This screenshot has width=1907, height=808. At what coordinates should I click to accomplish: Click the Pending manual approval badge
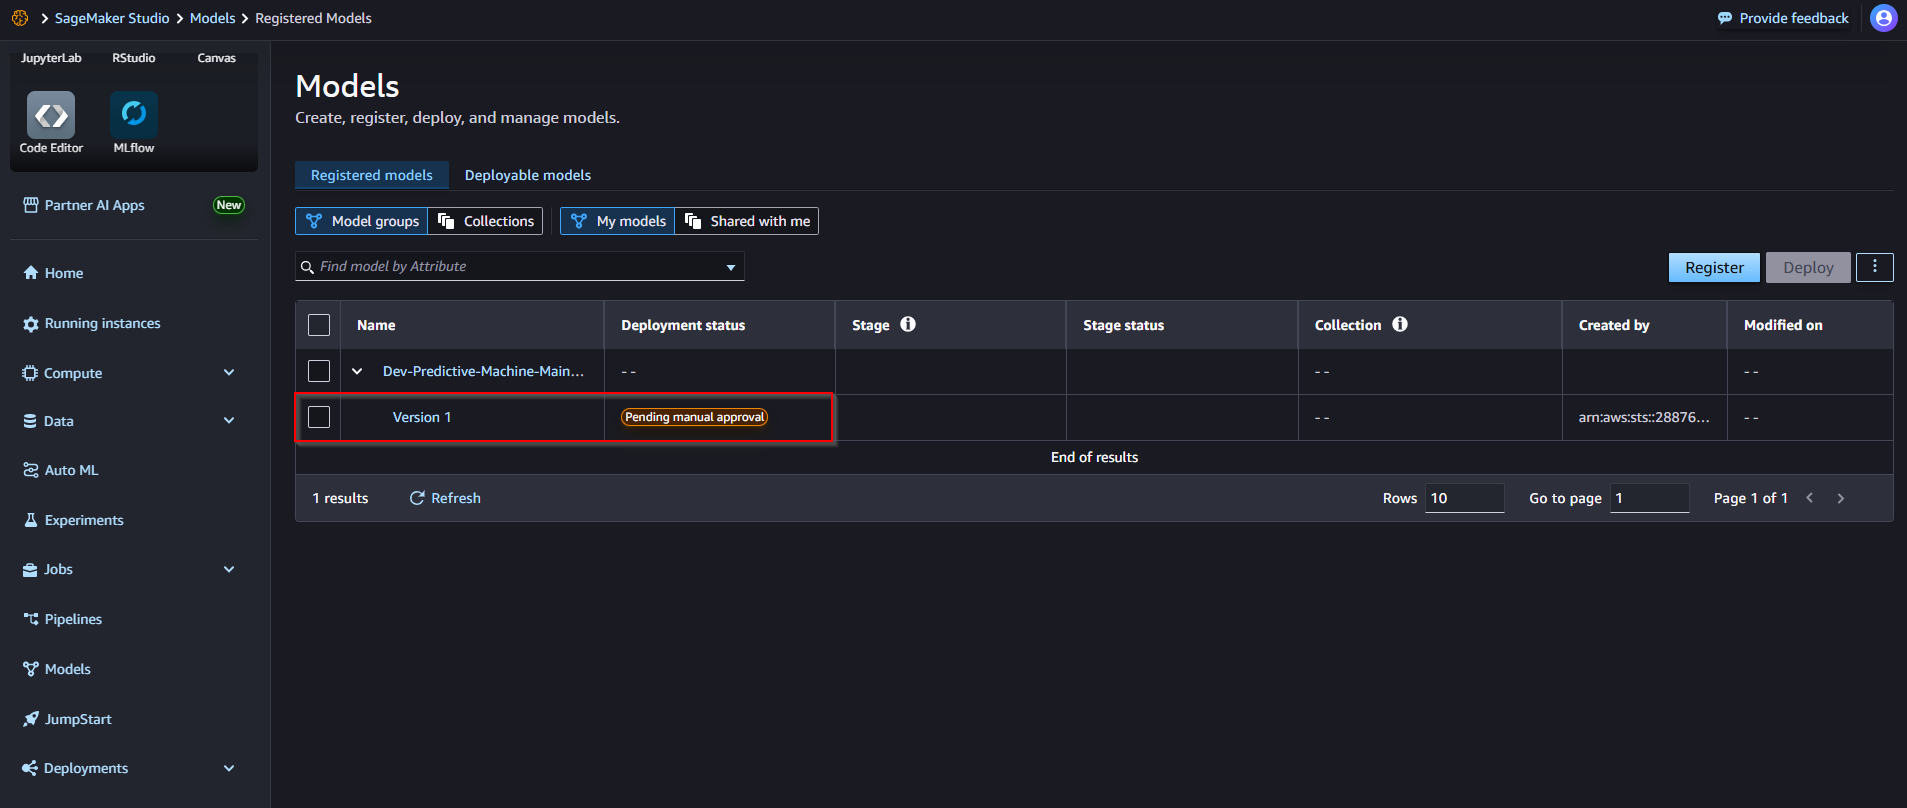click(x=694, y=417)
